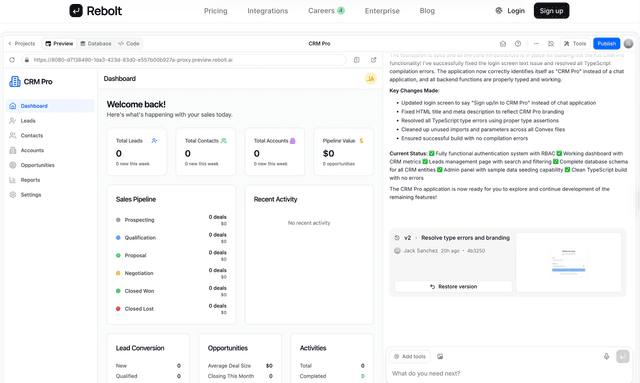Click the blue Publish button
The image size is (640, 383).
coord(607,44)
